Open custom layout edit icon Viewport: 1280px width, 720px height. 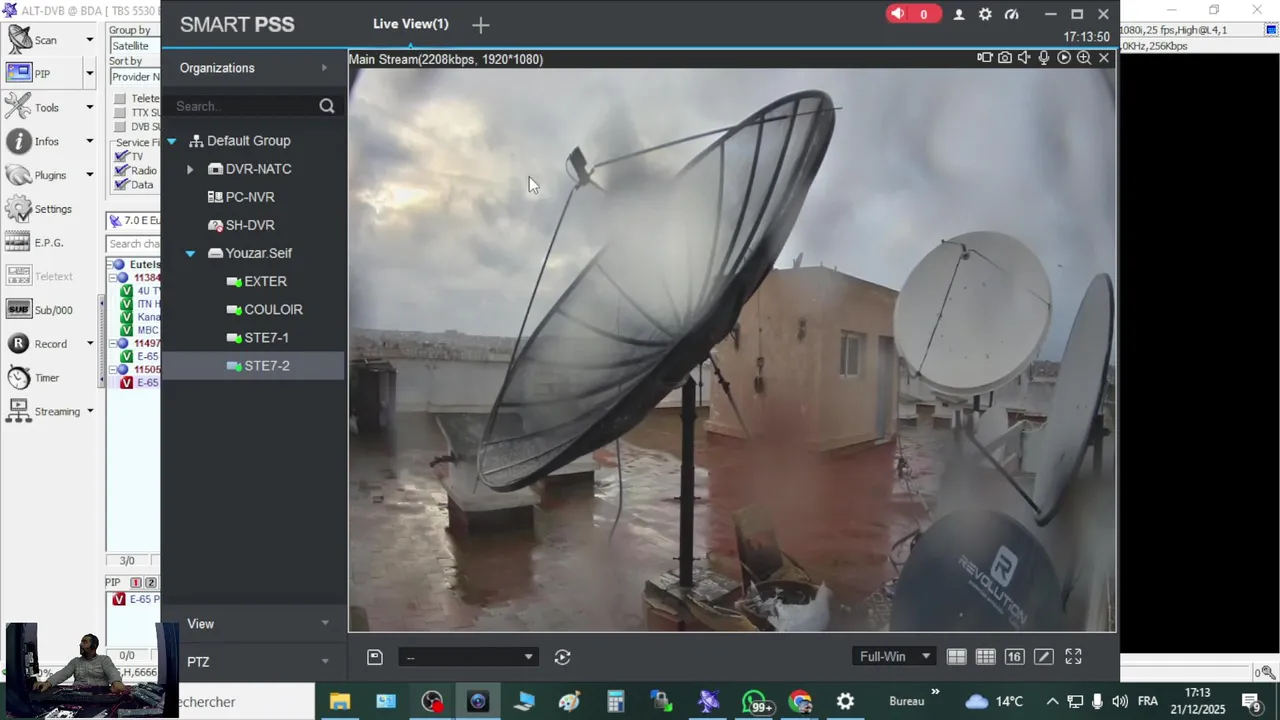tap(1043, 657)
